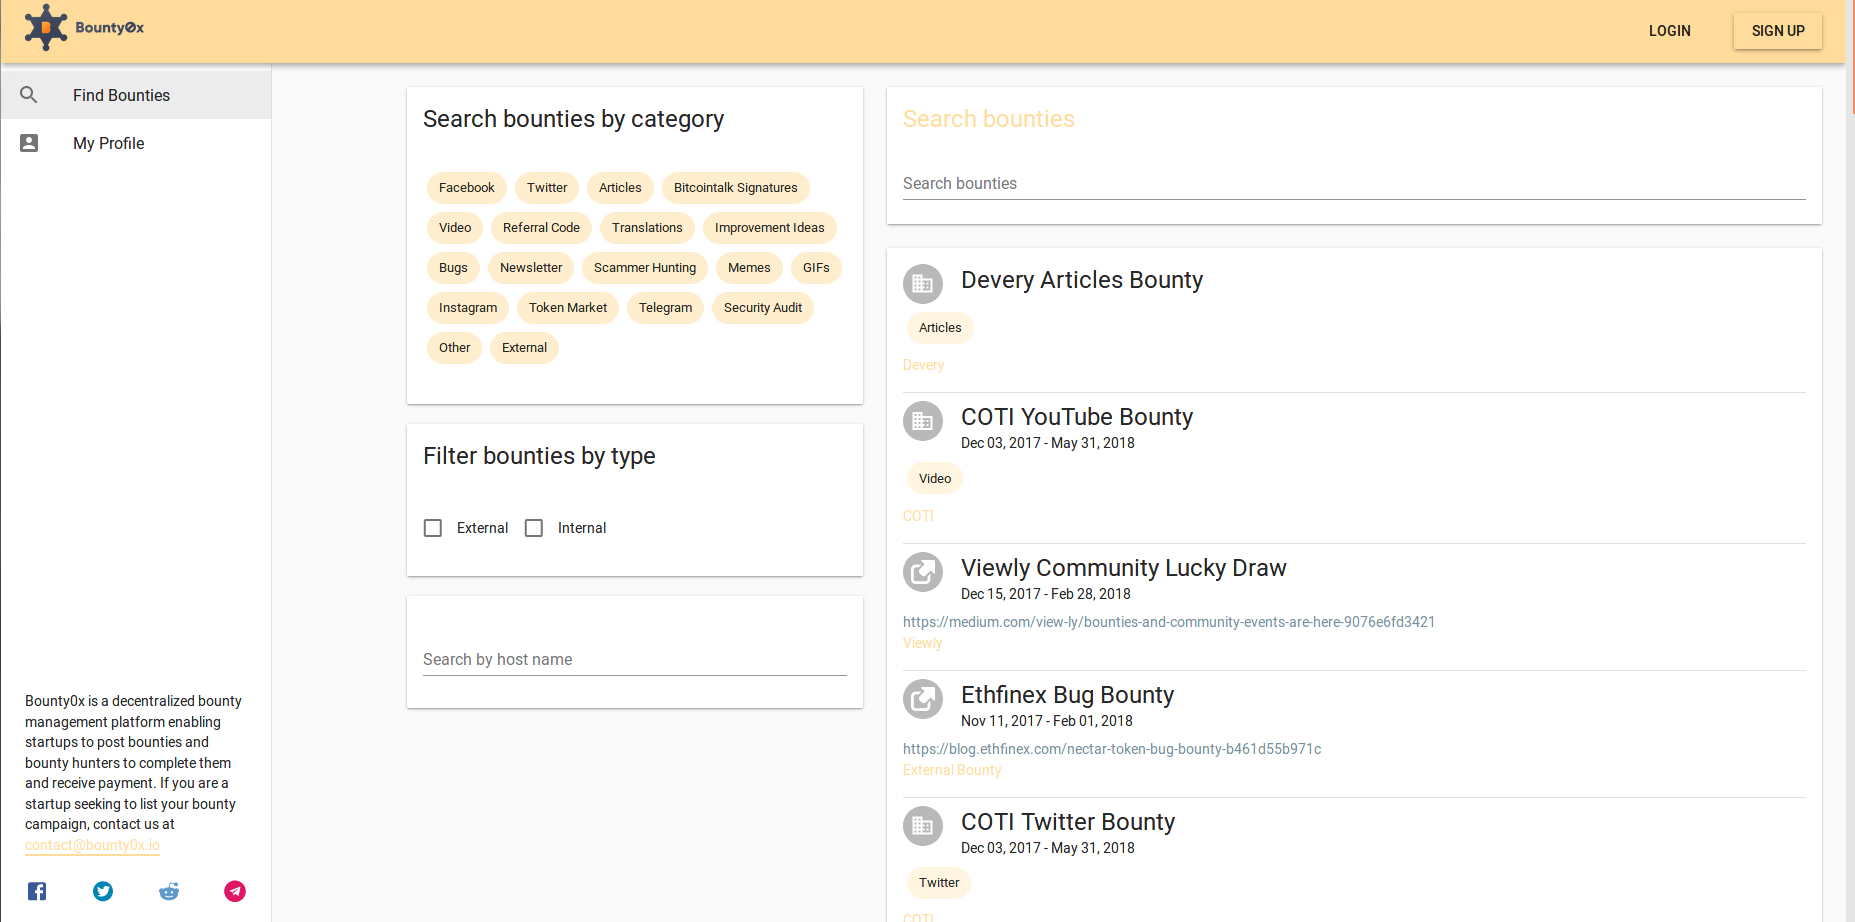The width and height of the screenshot is (1855, 922).
Task: Click the Viewly host name link
Action: [x=922, y=643]
